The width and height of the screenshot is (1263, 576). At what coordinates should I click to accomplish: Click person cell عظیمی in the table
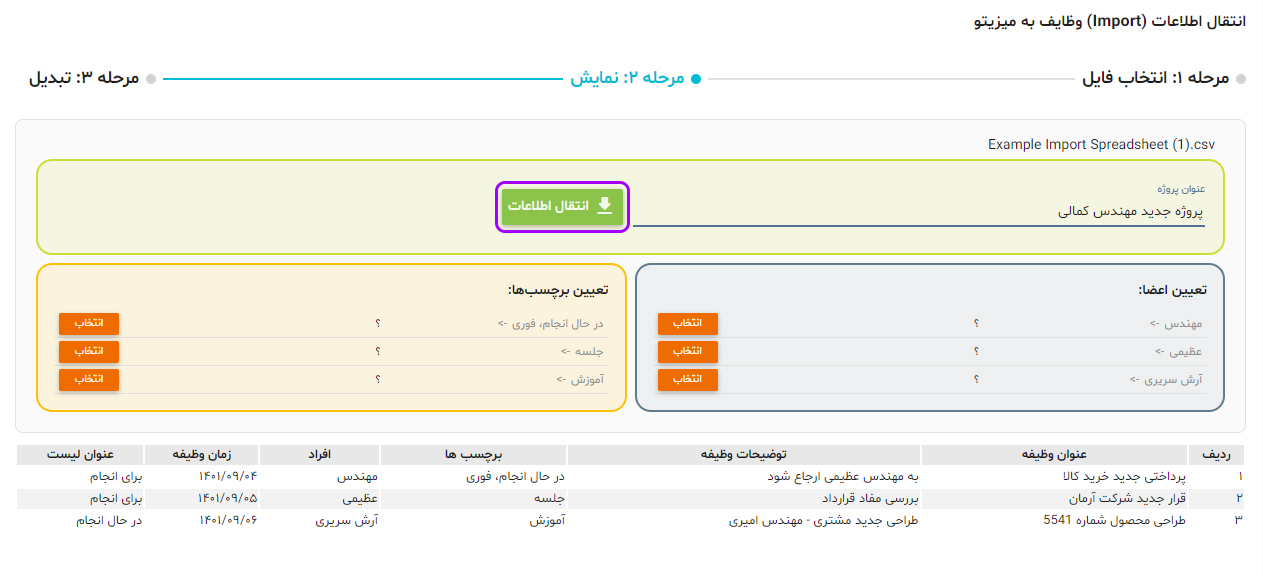360,498
